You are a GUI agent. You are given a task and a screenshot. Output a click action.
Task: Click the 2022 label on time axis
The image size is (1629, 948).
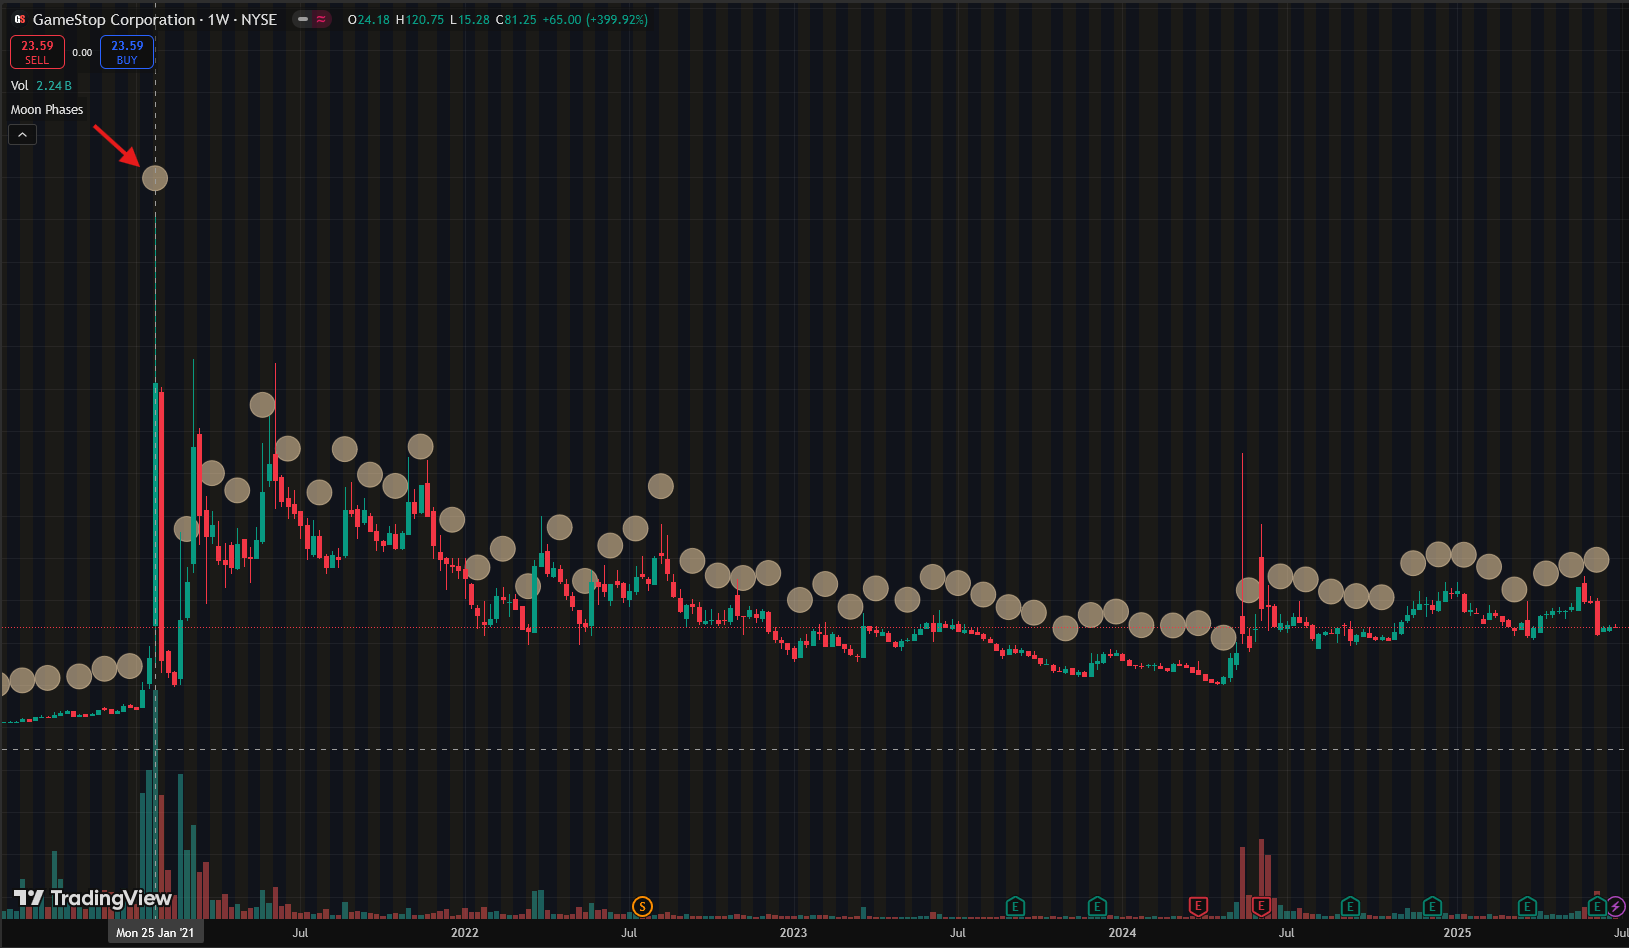[x=465, y=933]
